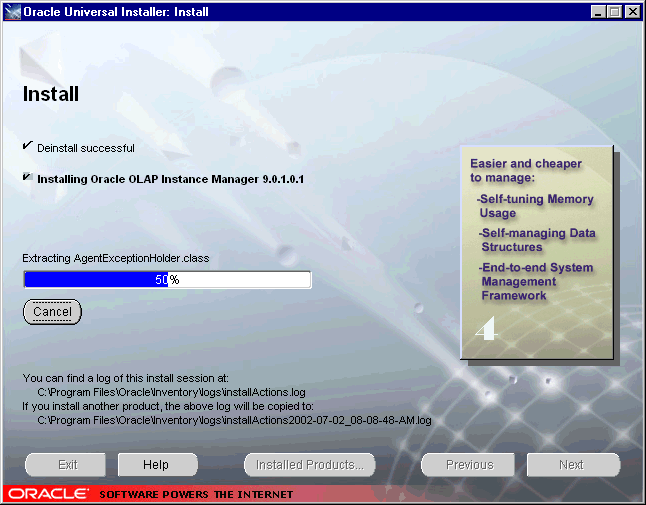
Task: Click 'If you install another product' sentence
Action: pos(168,406)
